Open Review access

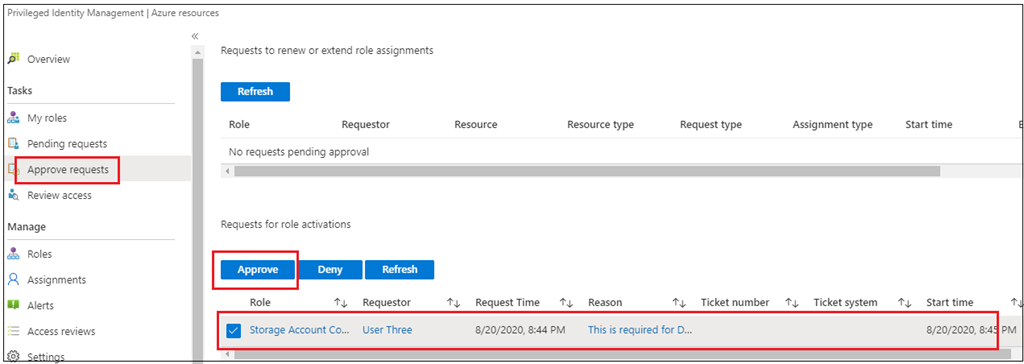click(59, 195)
